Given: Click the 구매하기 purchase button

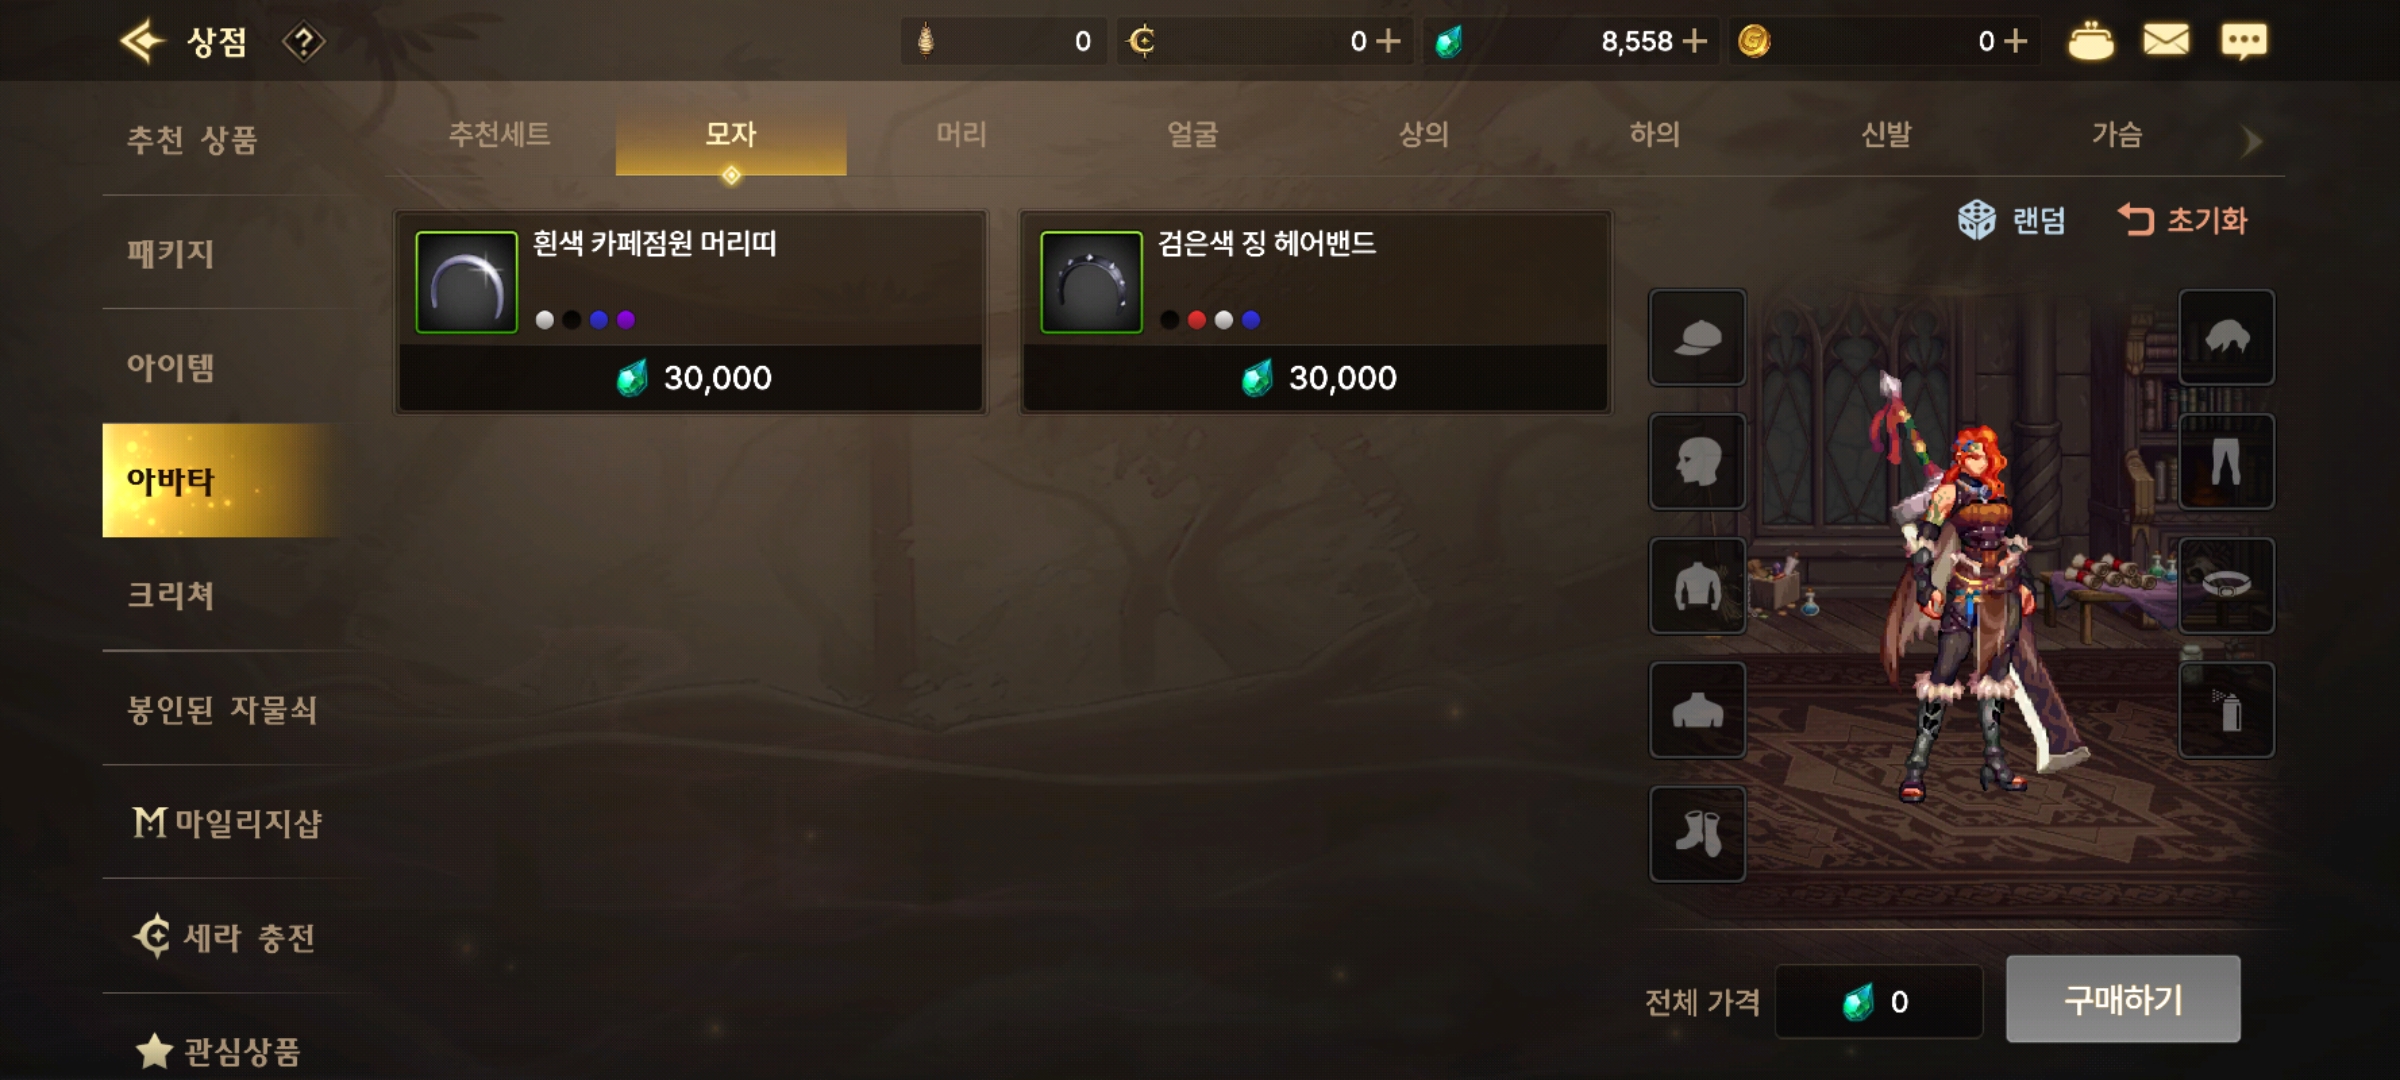Looking at the screenshot, I should point(2123,999).
